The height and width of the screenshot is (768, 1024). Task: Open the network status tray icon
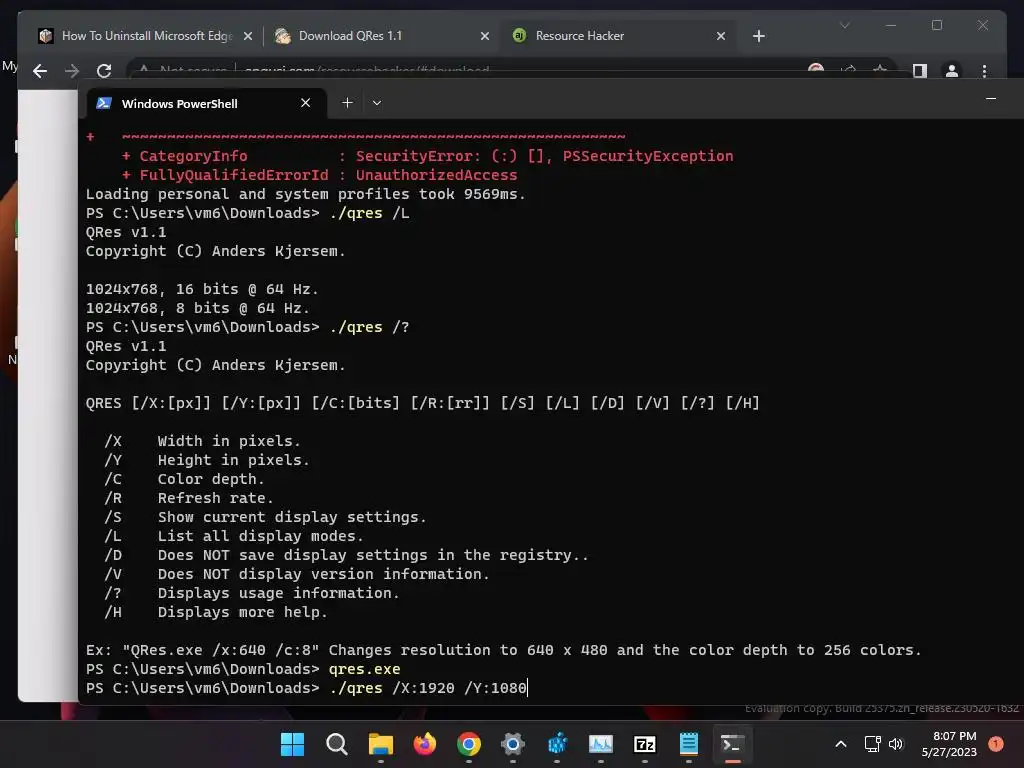[x=872, y=744]
